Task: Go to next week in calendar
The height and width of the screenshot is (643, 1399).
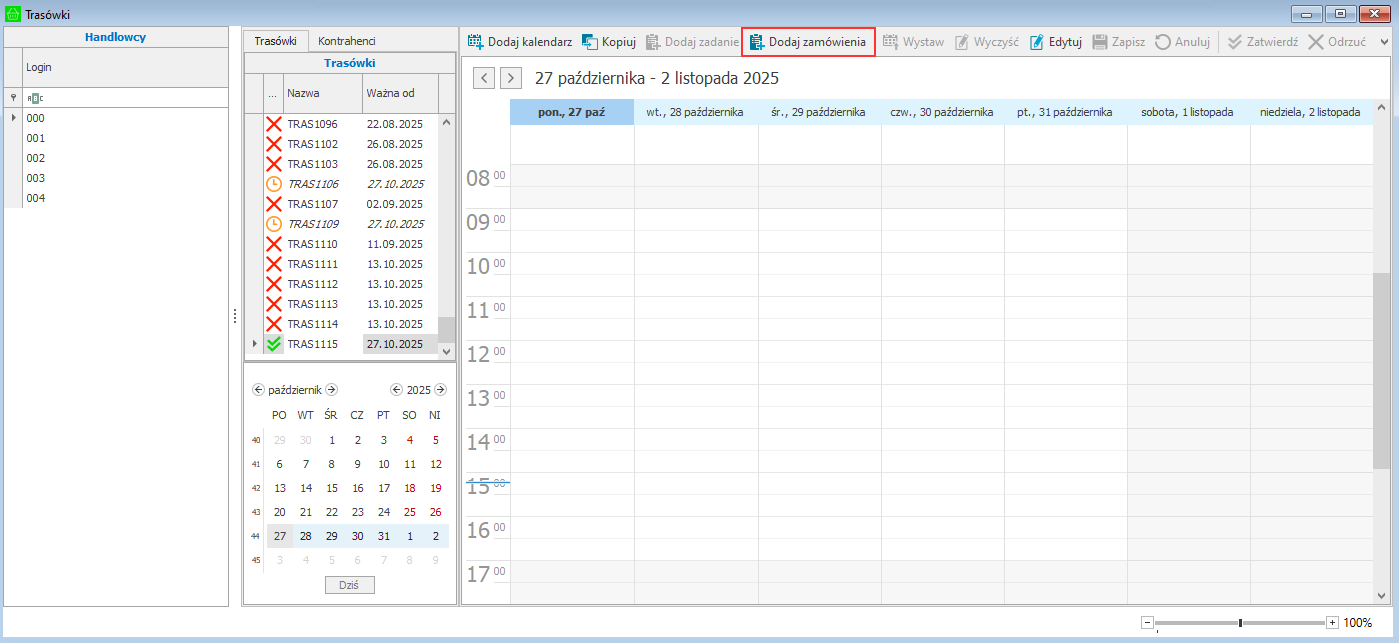Action: click(x=511, y=78)
